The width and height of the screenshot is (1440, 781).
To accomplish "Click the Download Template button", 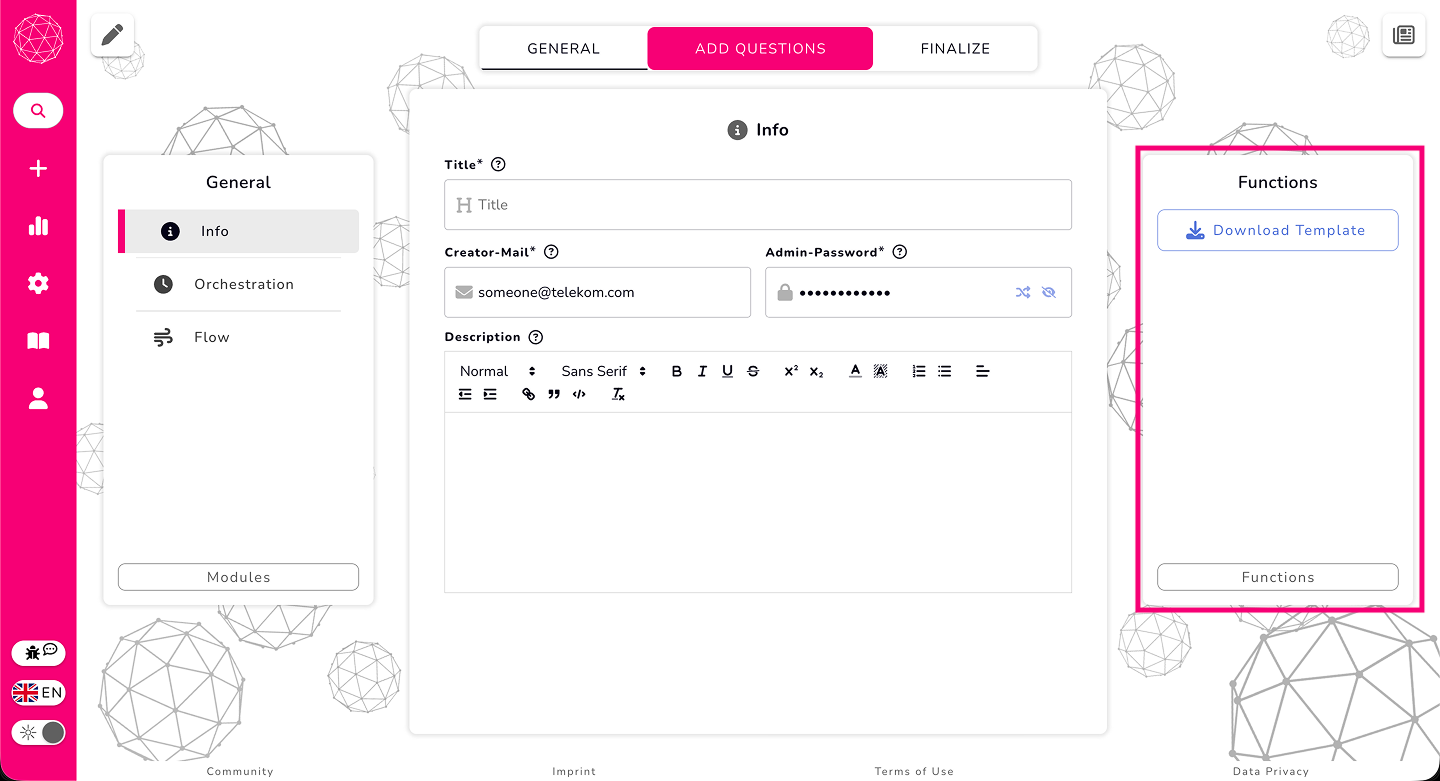I will pyautogui.click(x=1277, y=230).
